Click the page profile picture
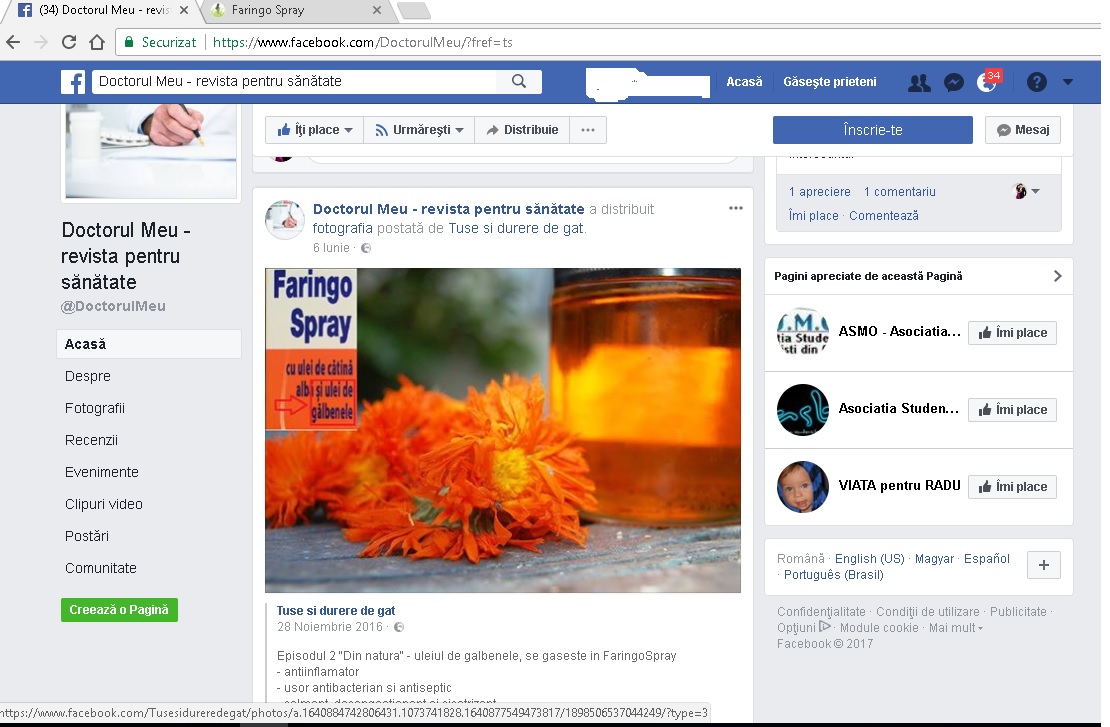This screenshot has width=1110, height=727. coord(151,151)
